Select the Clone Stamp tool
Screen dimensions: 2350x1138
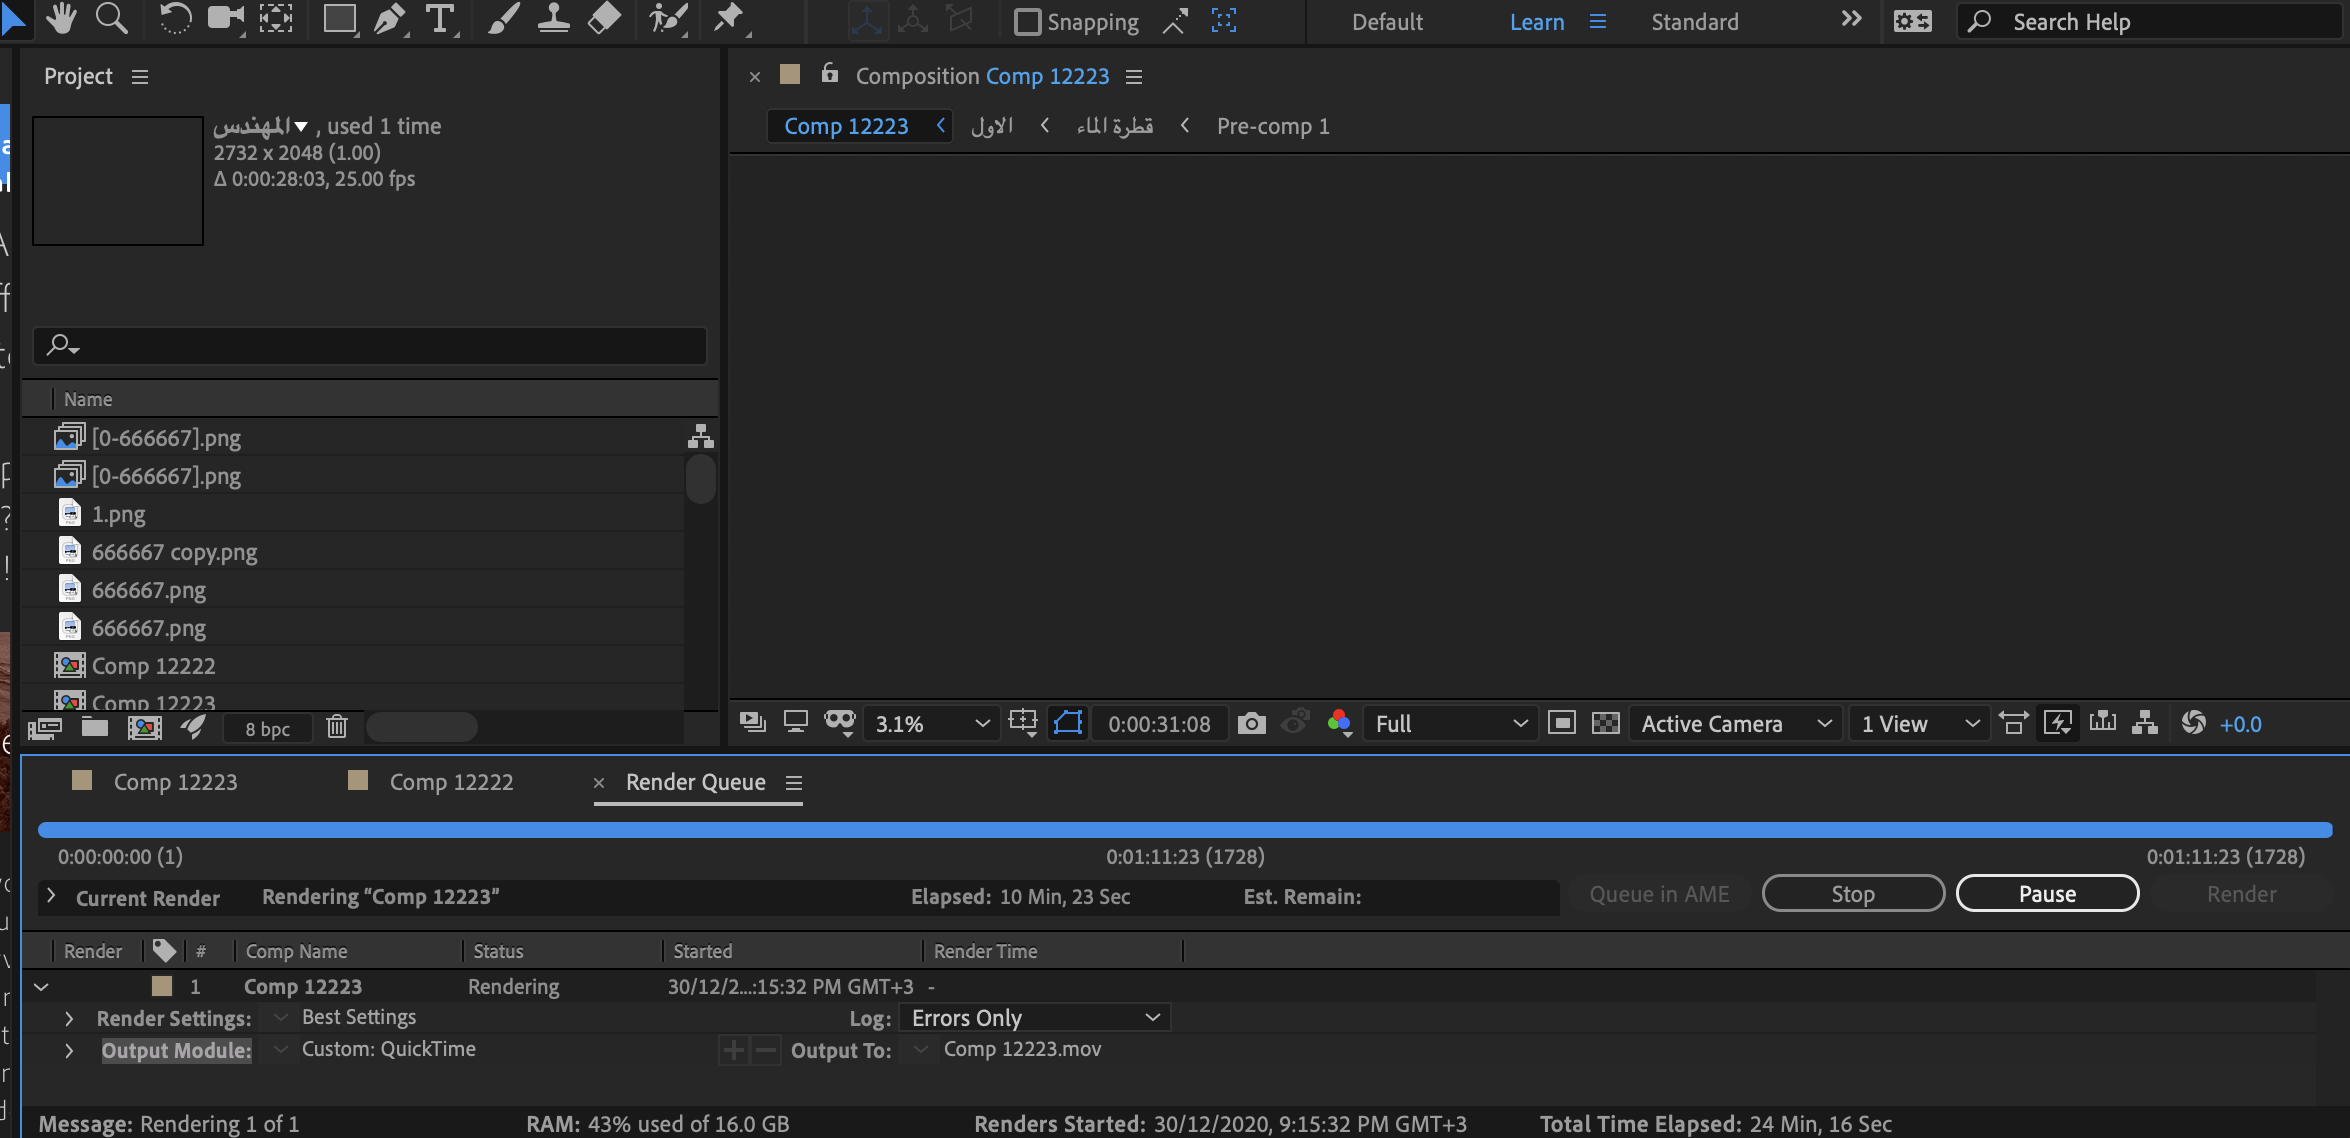[x=553, y=20]
